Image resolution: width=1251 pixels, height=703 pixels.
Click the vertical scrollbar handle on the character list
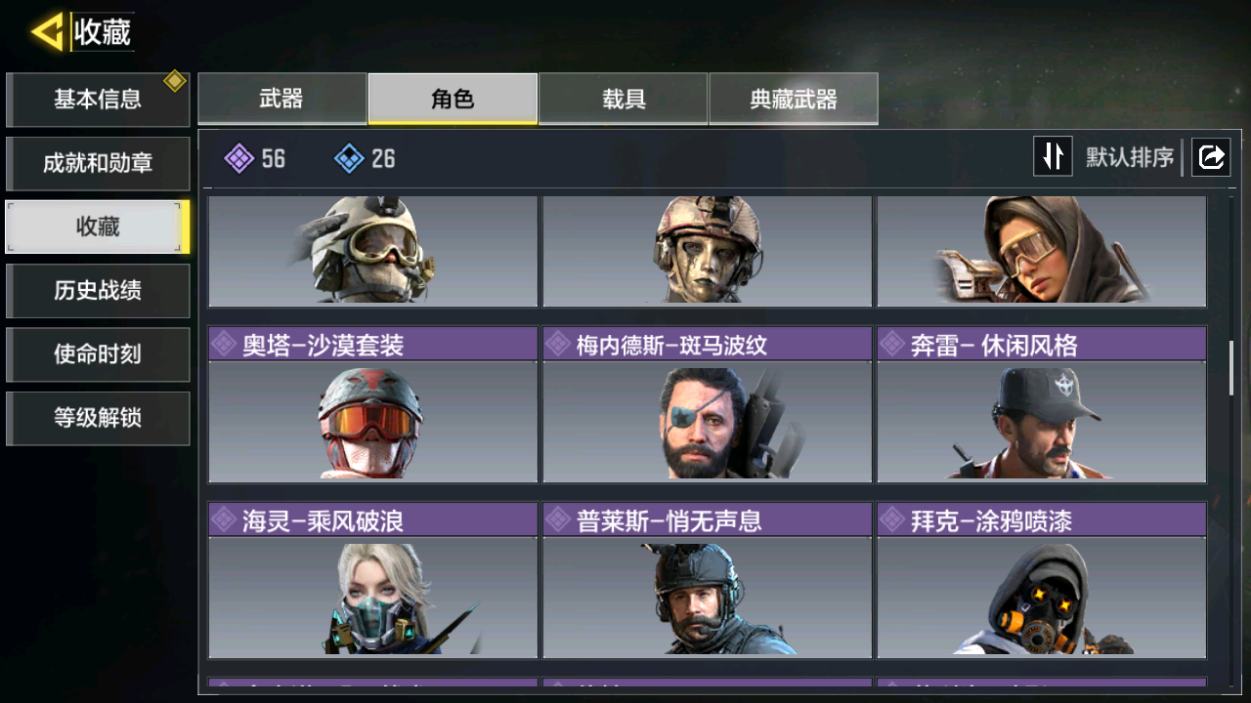[x=1231, y=367]
